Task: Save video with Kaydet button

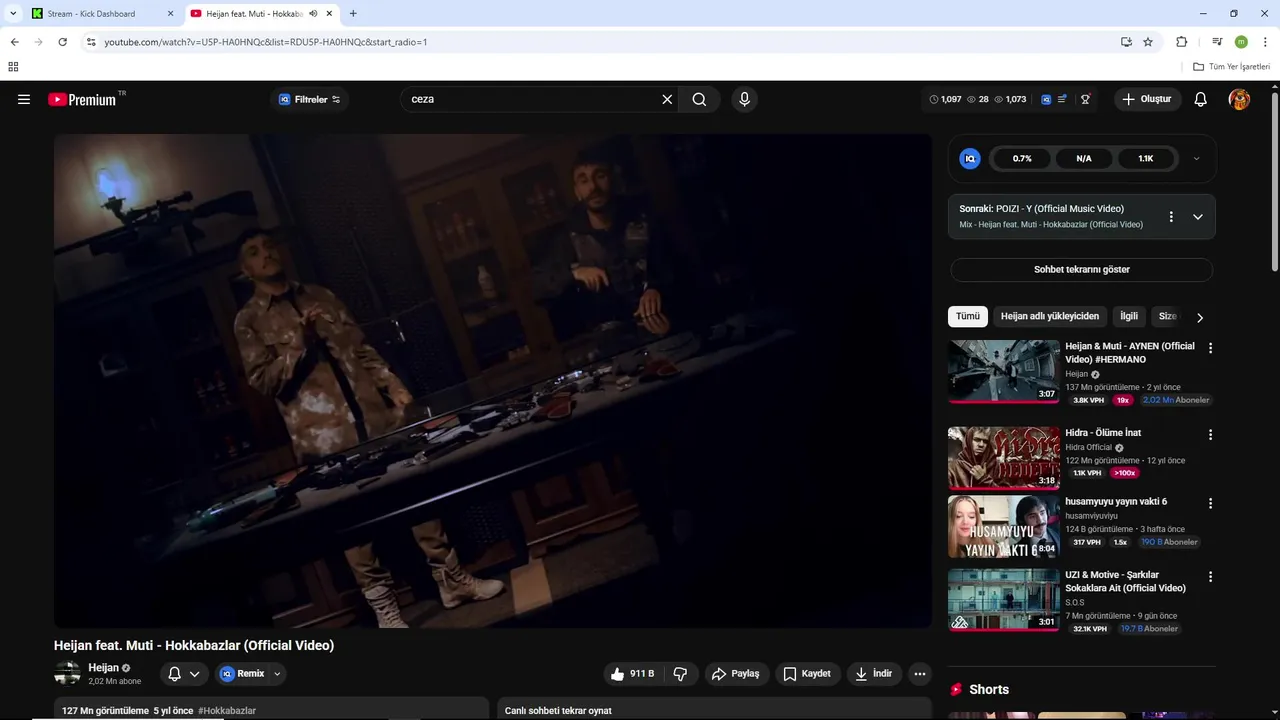Action: pos(807,673)
